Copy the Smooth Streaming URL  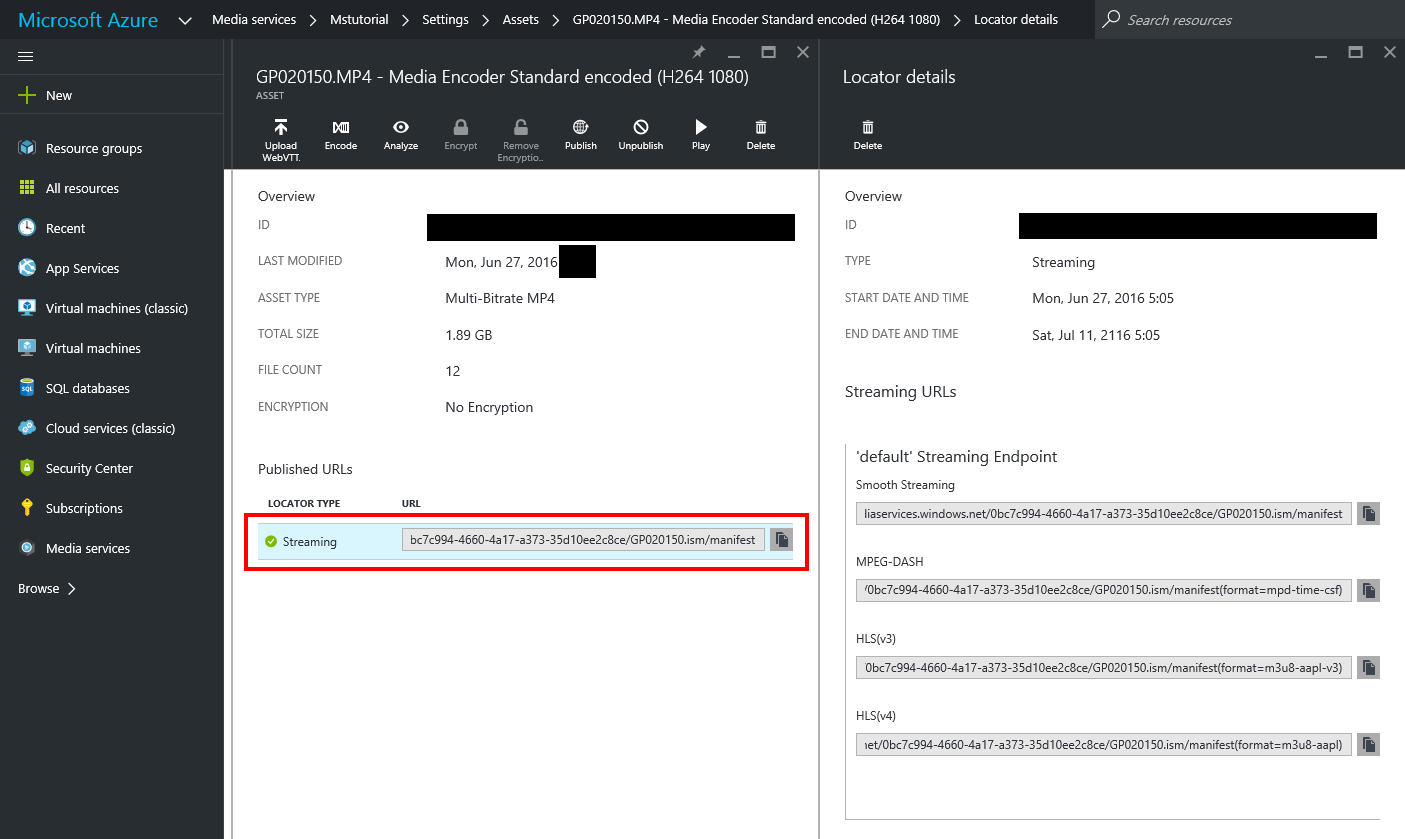(1369, 513)
